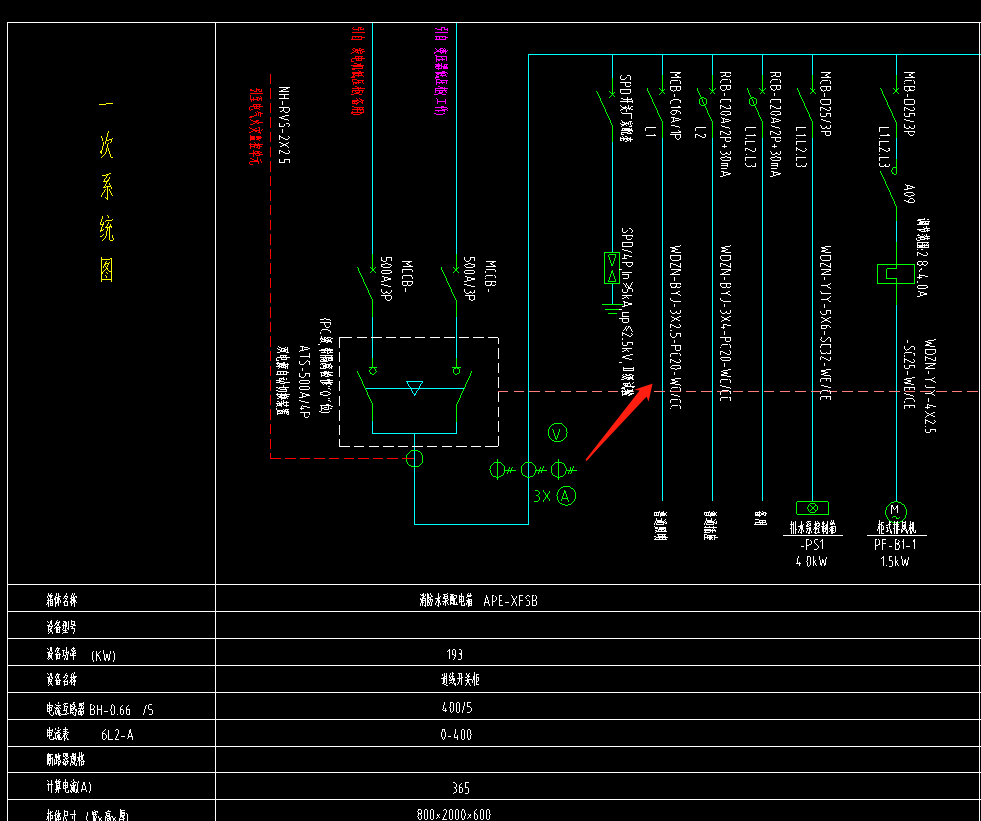Select the PF-B1-1 fan label

(x=895, y=545)
